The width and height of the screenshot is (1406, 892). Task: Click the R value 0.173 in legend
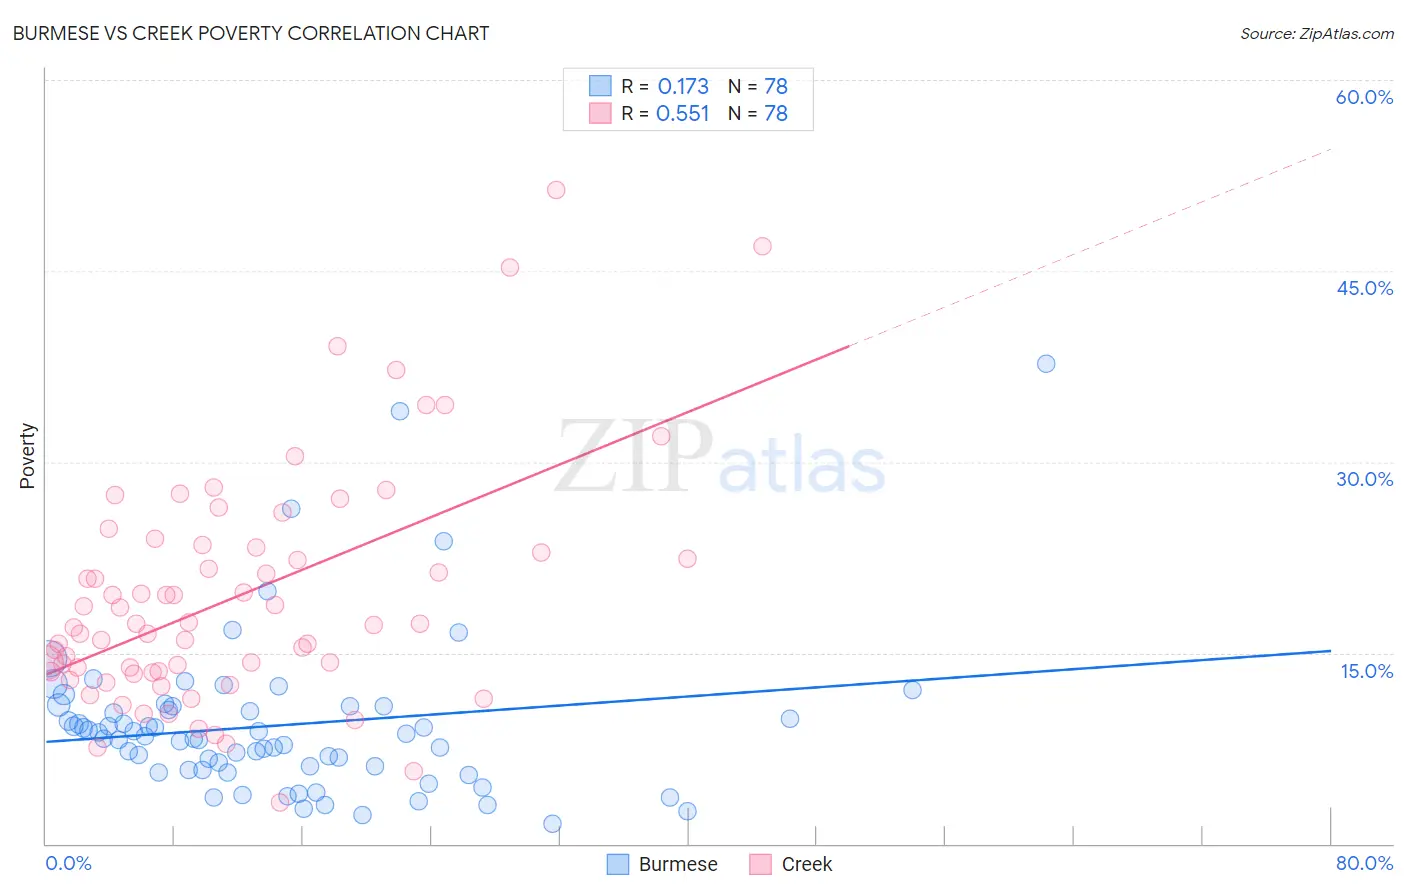(683, 86)
